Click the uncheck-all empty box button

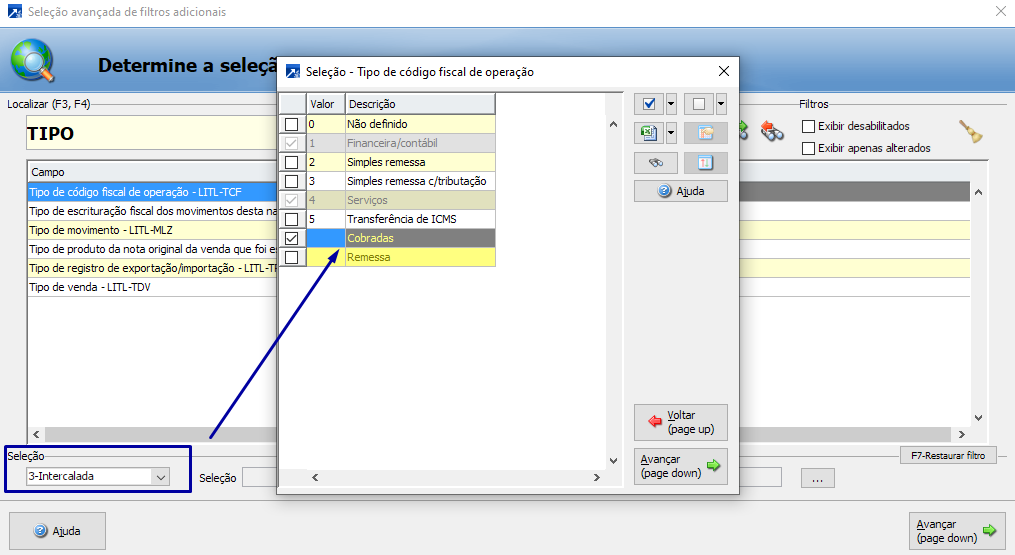698,104
